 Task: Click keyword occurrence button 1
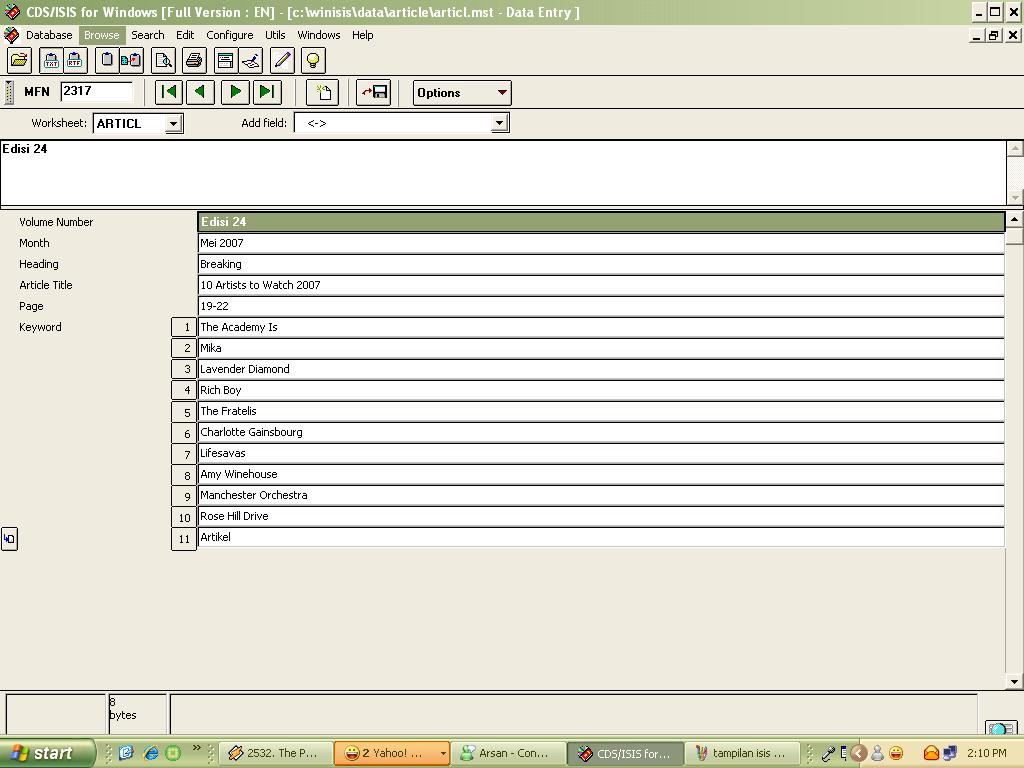pyautogui.click(x=184, y=327)
